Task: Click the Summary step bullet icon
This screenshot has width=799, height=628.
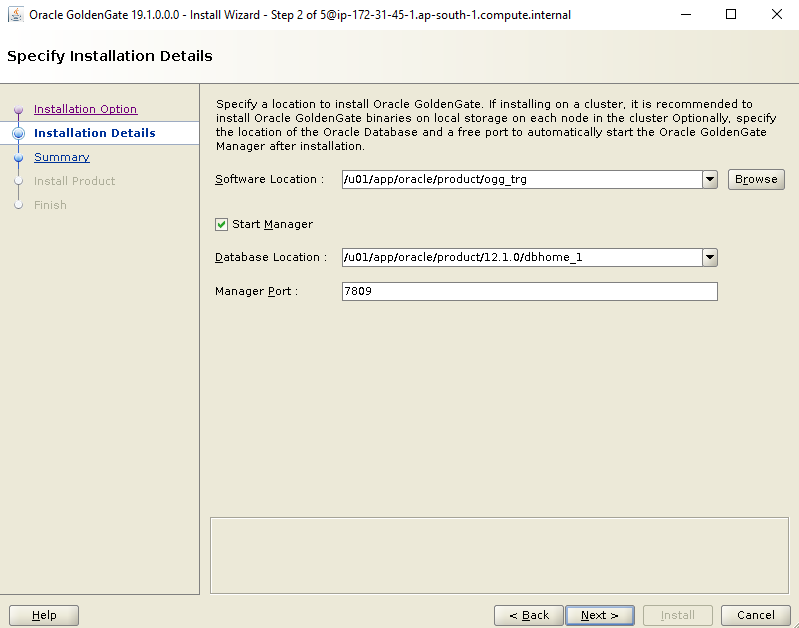Action: (x=18, y=158)
